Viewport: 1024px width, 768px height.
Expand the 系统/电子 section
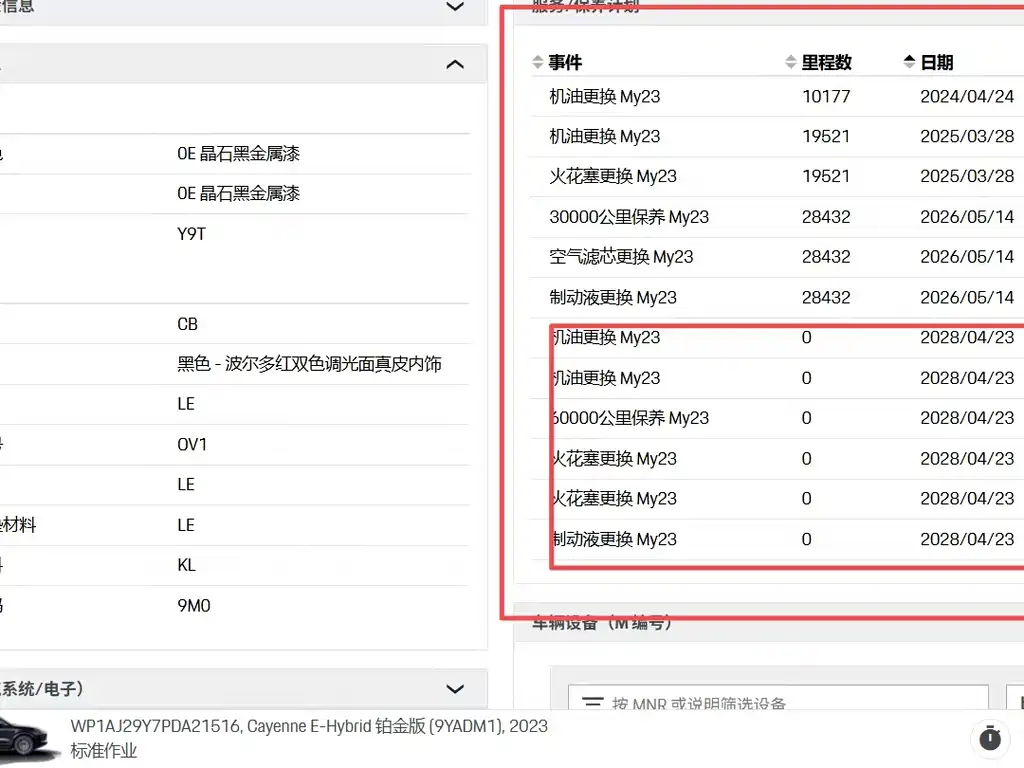(x=455, y=689)
